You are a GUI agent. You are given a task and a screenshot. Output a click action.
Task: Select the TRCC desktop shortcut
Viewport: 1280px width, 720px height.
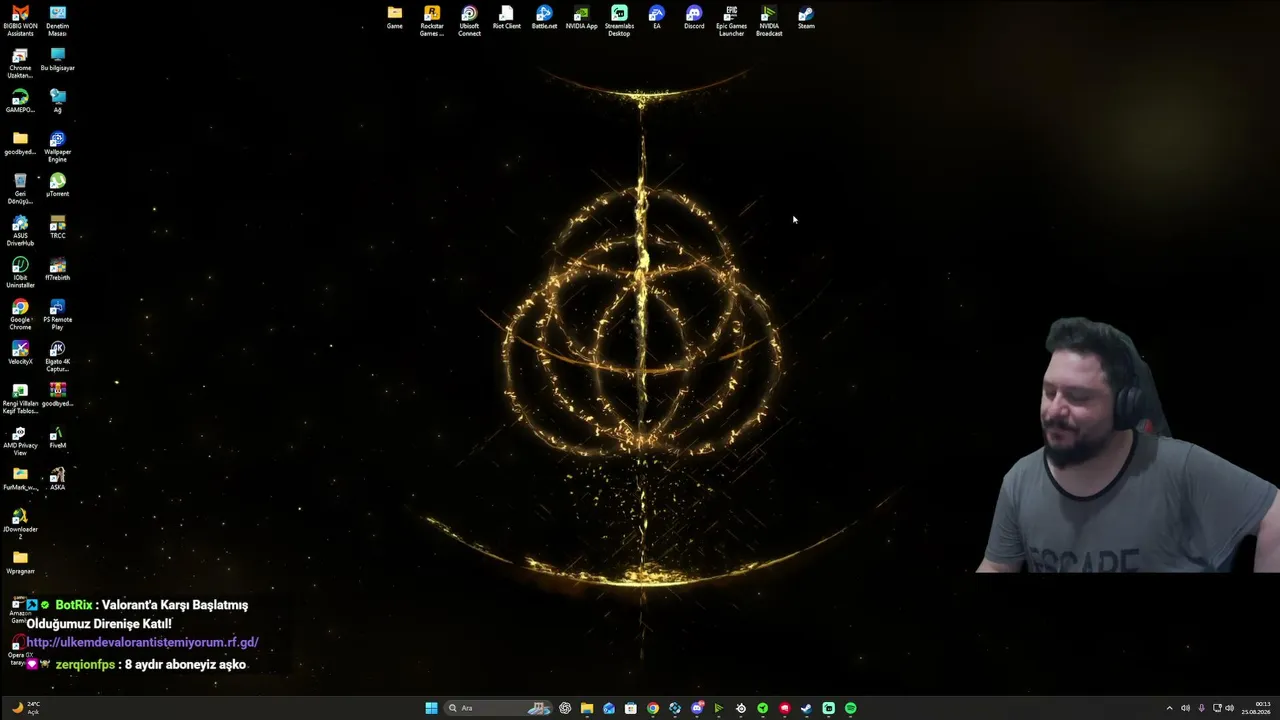tap(58, 228)
